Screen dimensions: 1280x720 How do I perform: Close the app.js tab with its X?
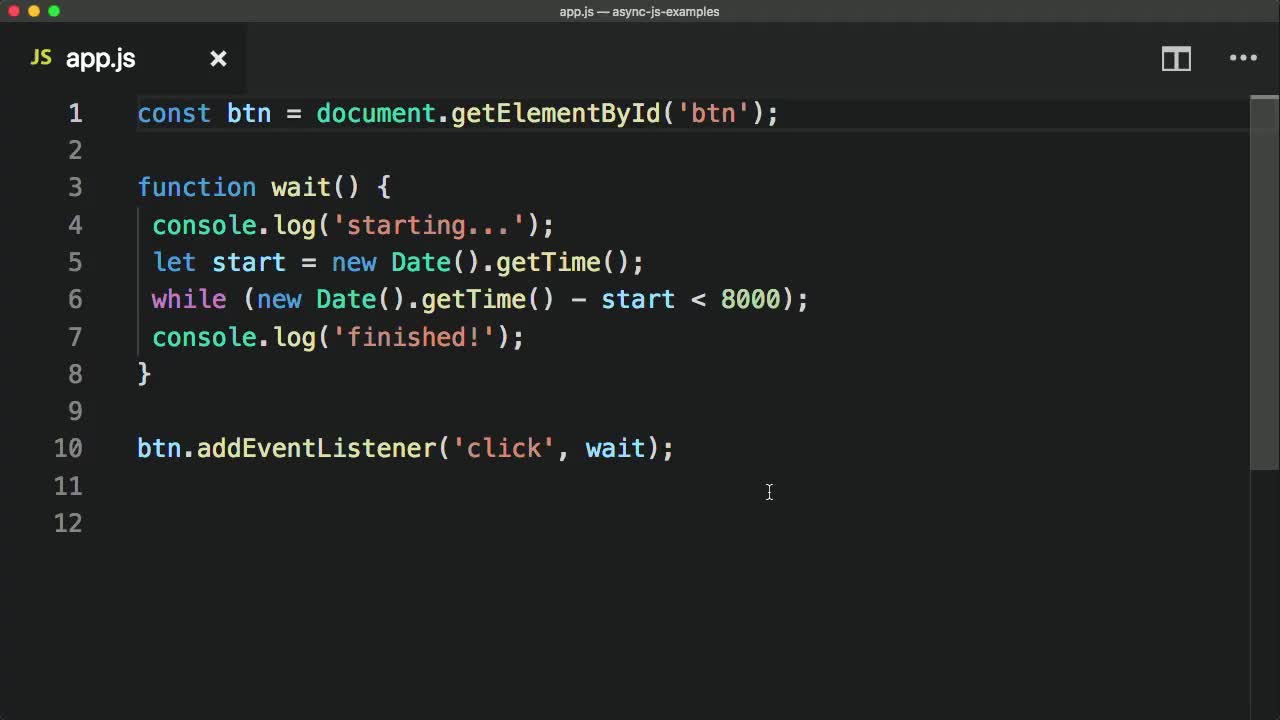[x=218, y=59]
